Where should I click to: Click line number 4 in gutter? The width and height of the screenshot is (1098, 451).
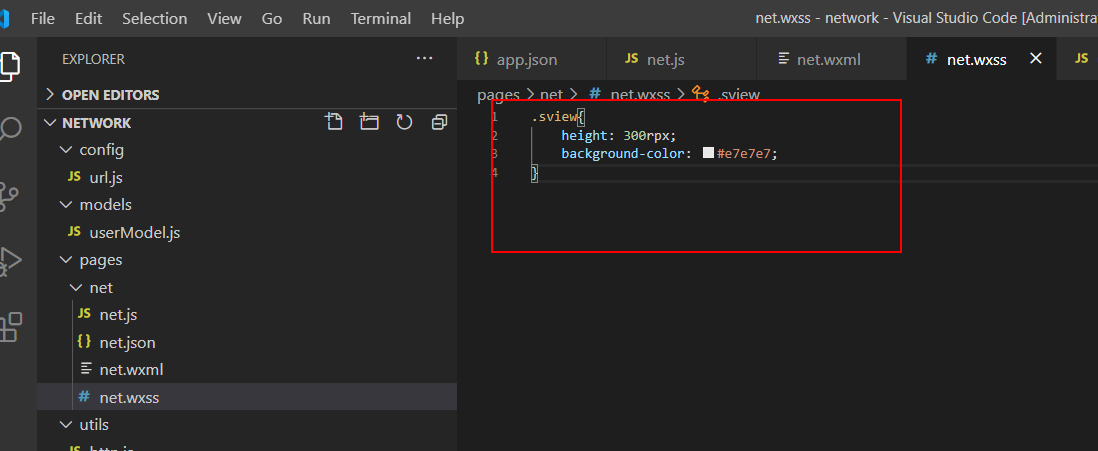[x=495, y=172]
